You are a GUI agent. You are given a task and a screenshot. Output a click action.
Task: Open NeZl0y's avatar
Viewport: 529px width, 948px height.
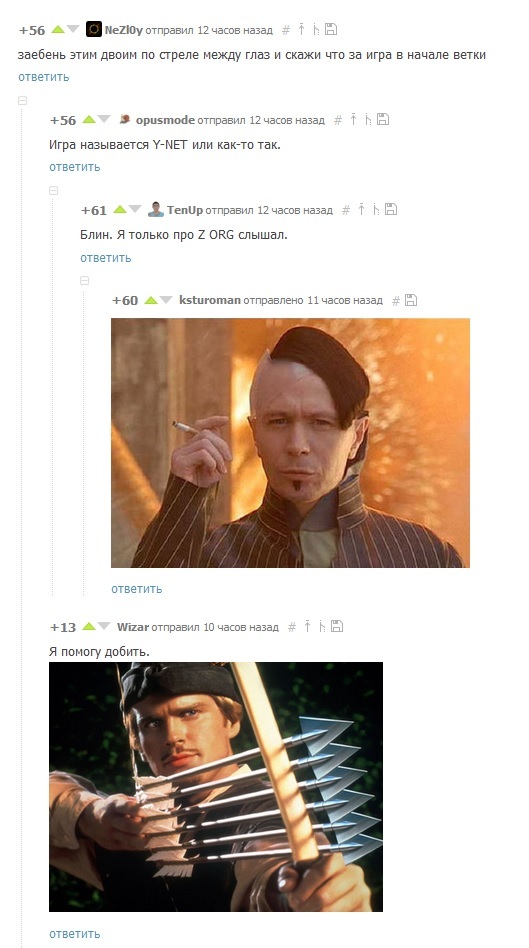tap(94, 29)
